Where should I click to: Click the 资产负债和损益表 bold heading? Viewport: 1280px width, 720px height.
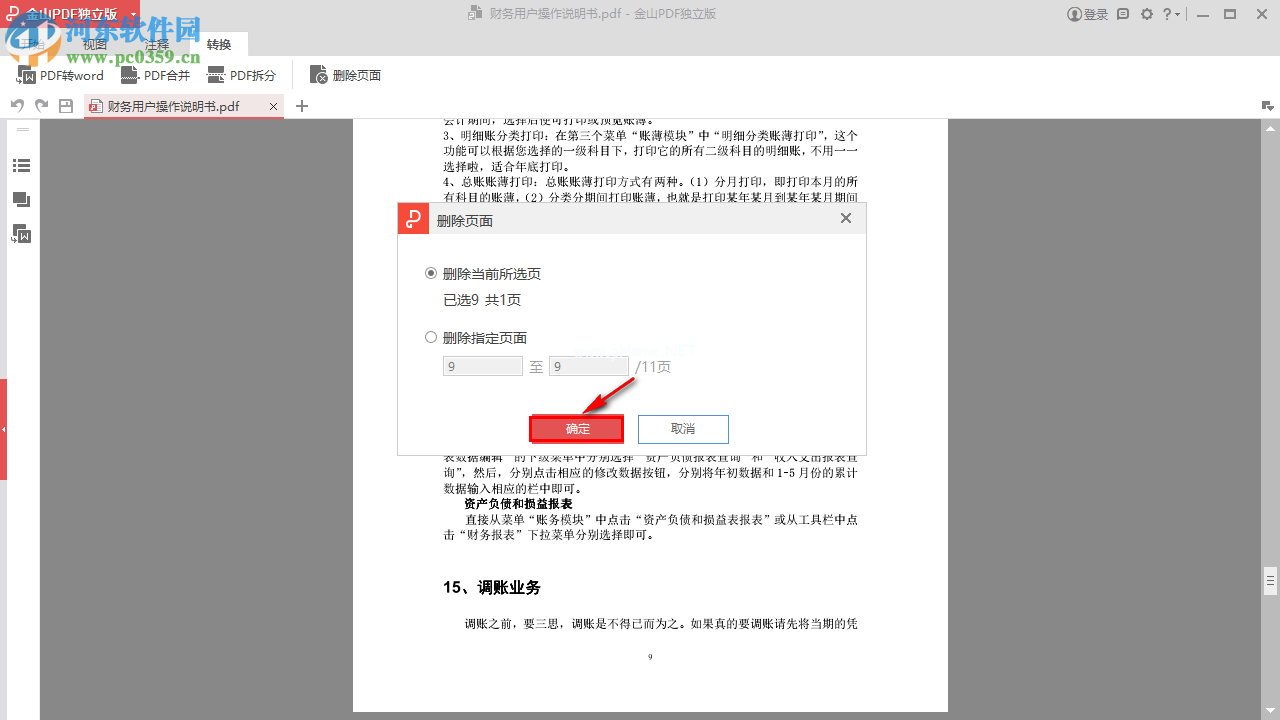pos(518,504)
